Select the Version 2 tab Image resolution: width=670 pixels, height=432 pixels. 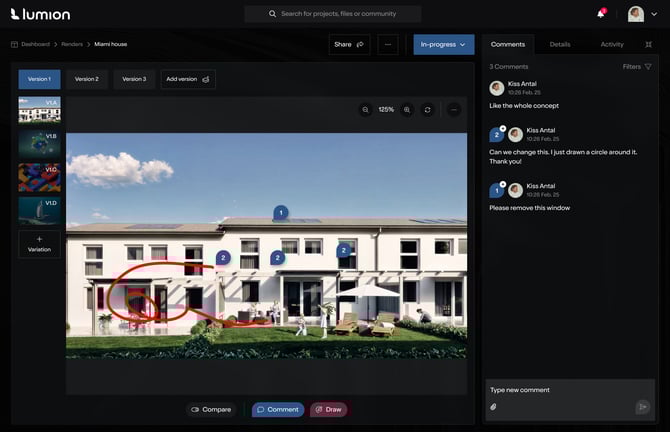(x=87, y=79)
